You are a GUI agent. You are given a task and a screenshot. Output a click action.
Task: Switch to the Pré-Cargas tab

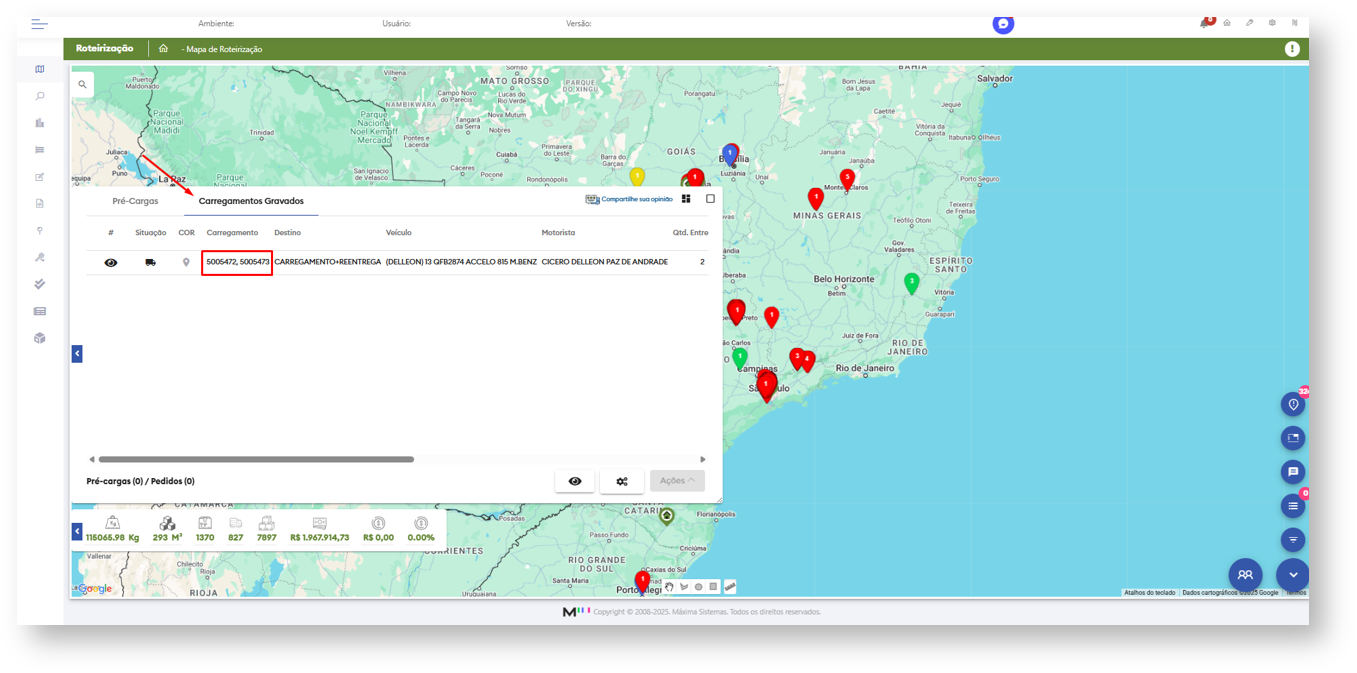(135, 201)
